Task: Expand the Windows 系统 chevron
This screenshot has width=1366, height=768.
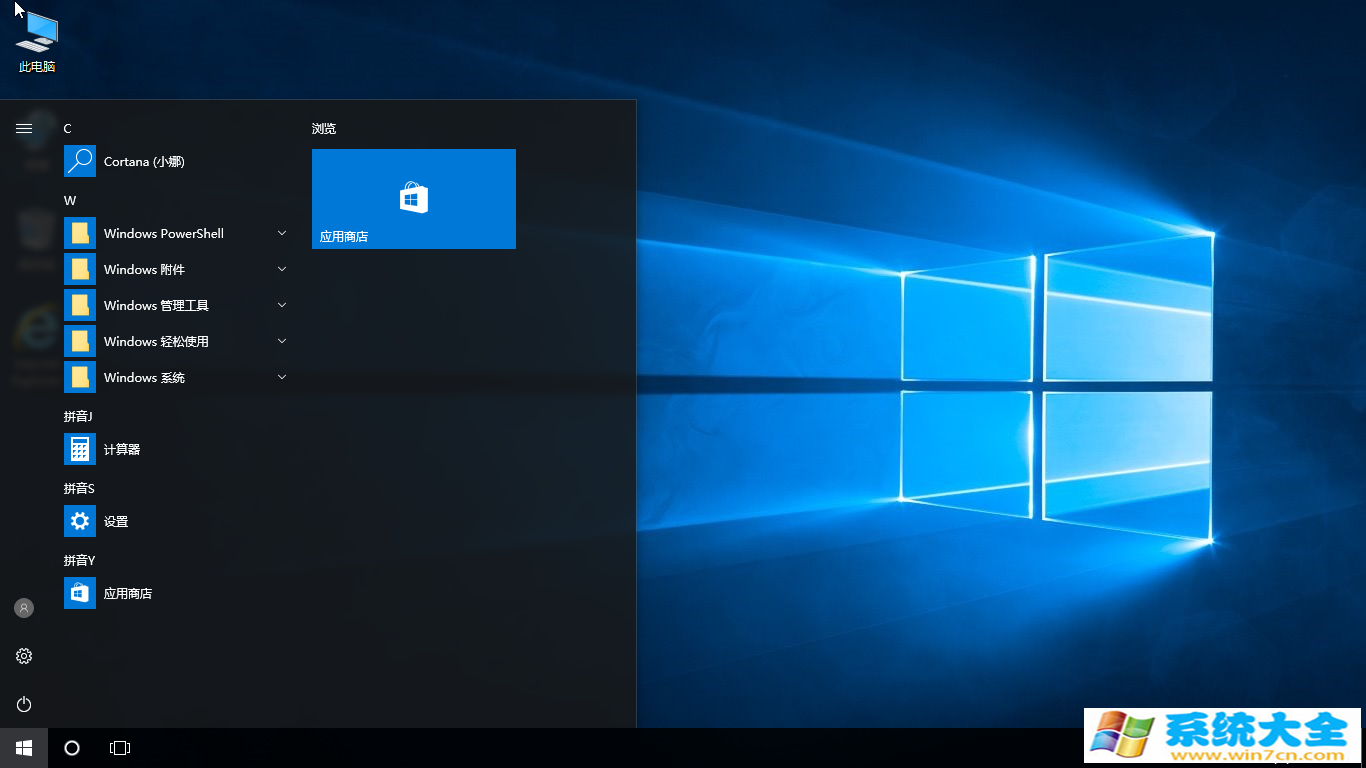Action: (x=282, y=377)
